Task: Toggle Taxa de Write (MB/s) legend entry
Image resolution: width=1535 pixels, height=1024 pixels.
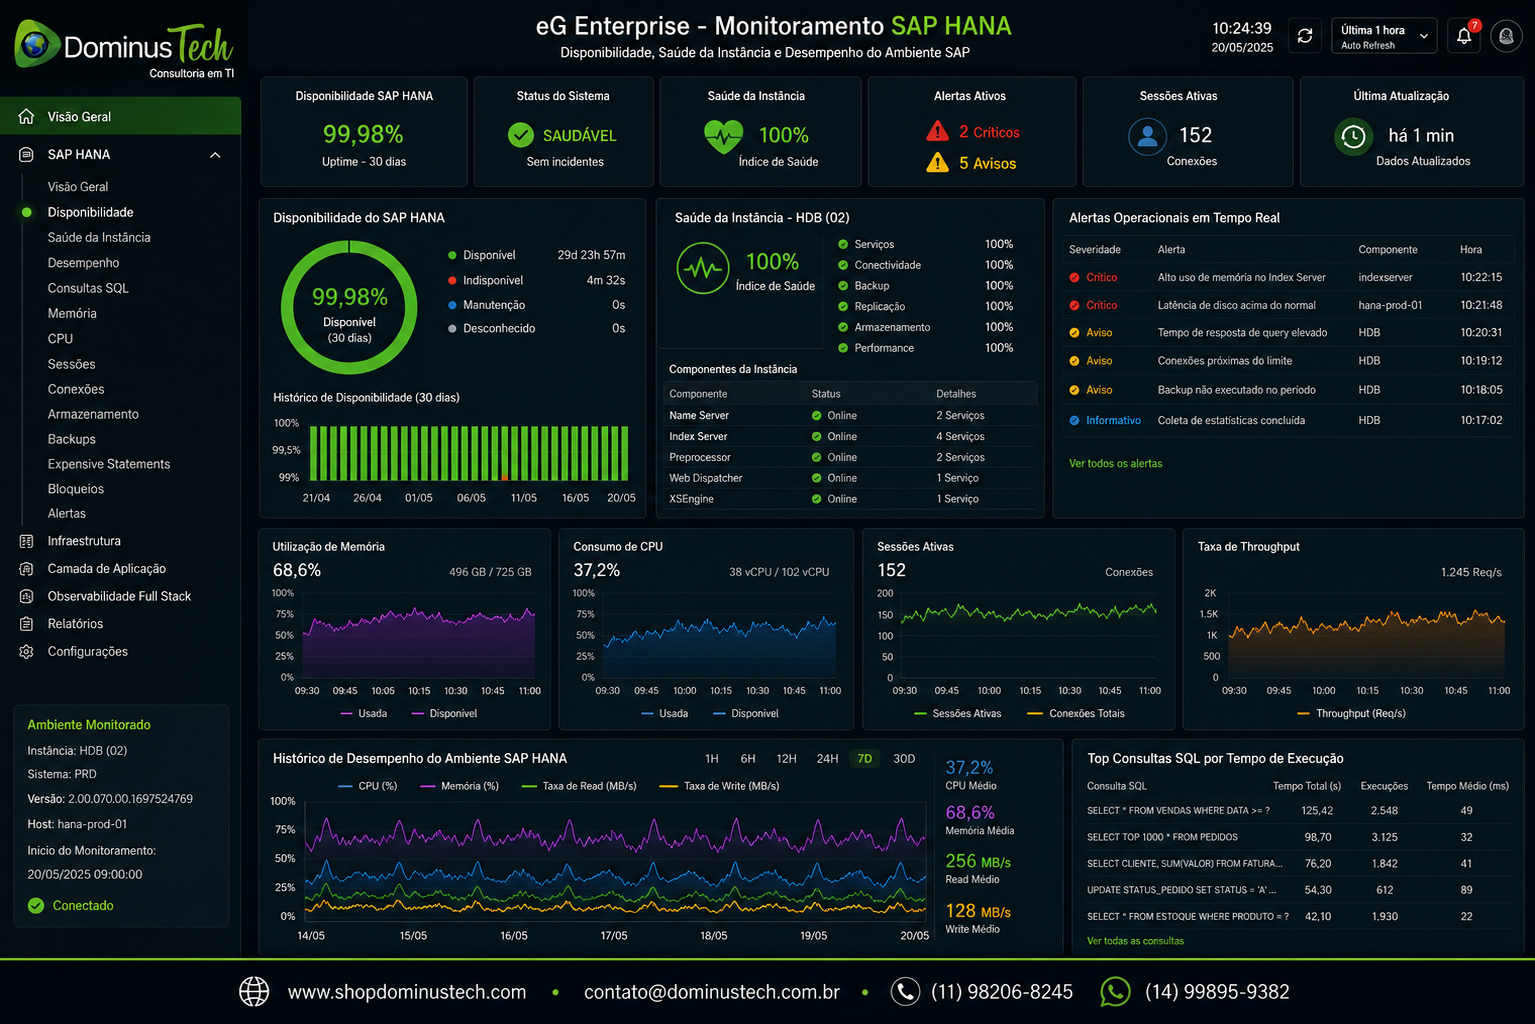Action: (x=721, y=786)
